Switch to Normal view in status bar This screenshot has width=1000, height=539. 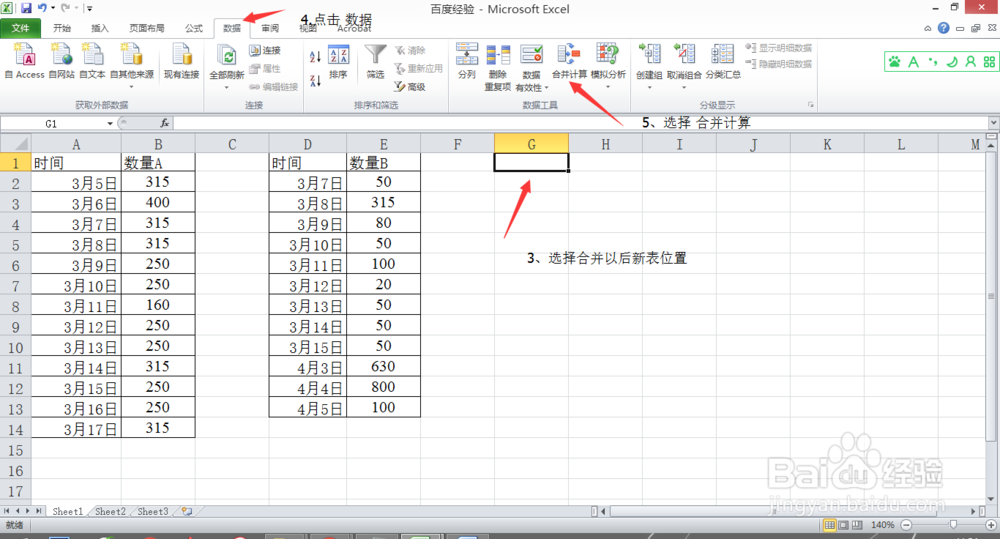[x=829, y=525]
